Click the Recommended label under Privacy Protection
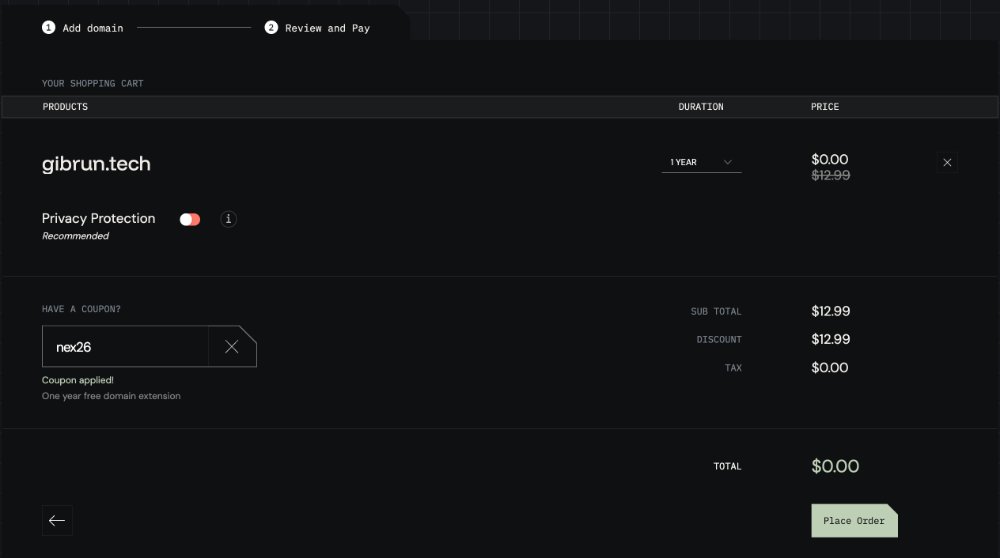 click(x=75, y=236)
